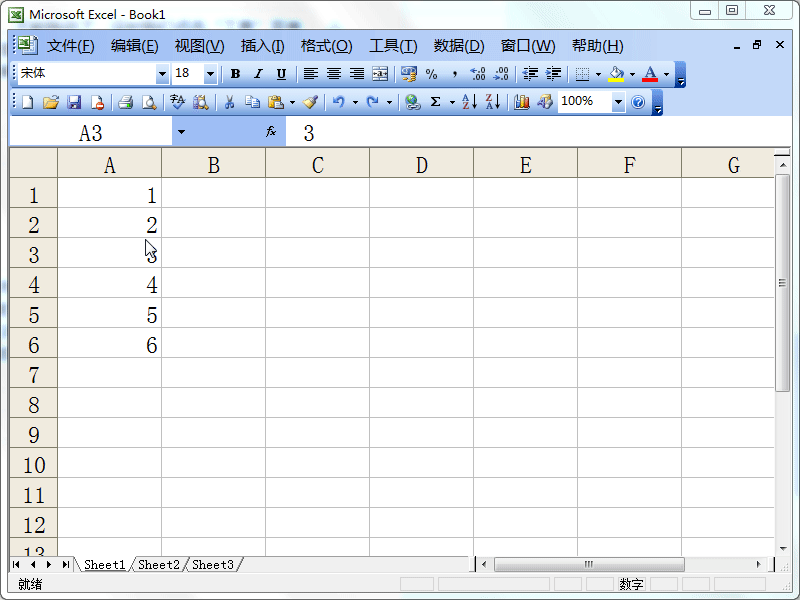This screenshot has width=800, height=600.
Task: Open fill color dropdown arrow
Action: coord(633,74)
